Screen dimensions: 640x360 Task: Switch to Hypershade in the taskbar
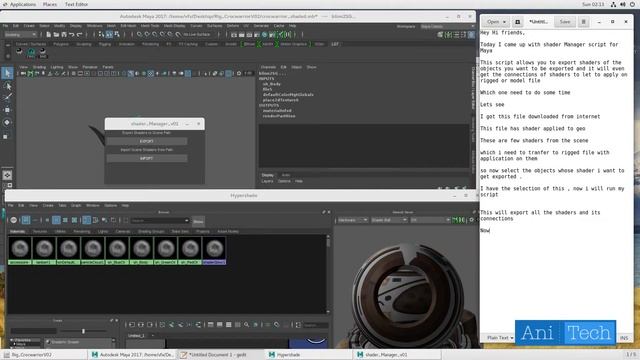tap(308, 355)
